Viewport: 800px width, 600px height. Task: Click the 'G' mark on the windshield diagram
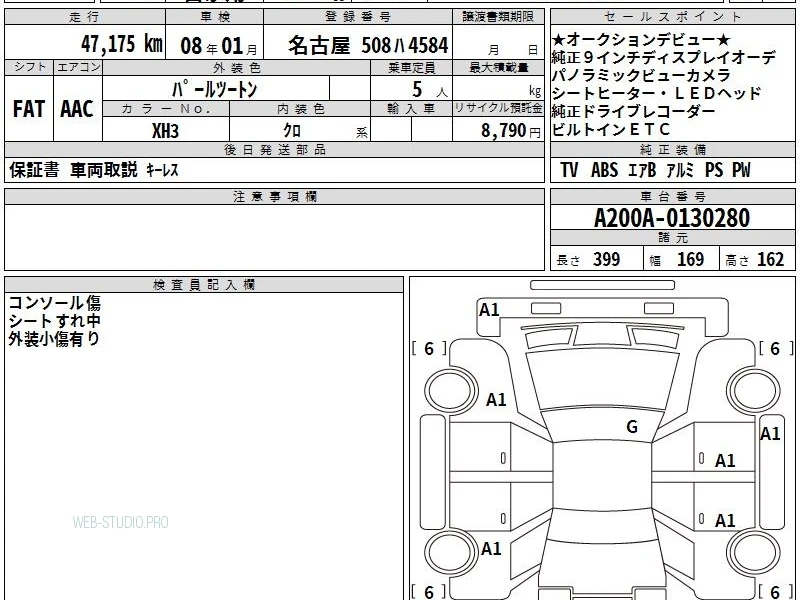pos(632,427)
